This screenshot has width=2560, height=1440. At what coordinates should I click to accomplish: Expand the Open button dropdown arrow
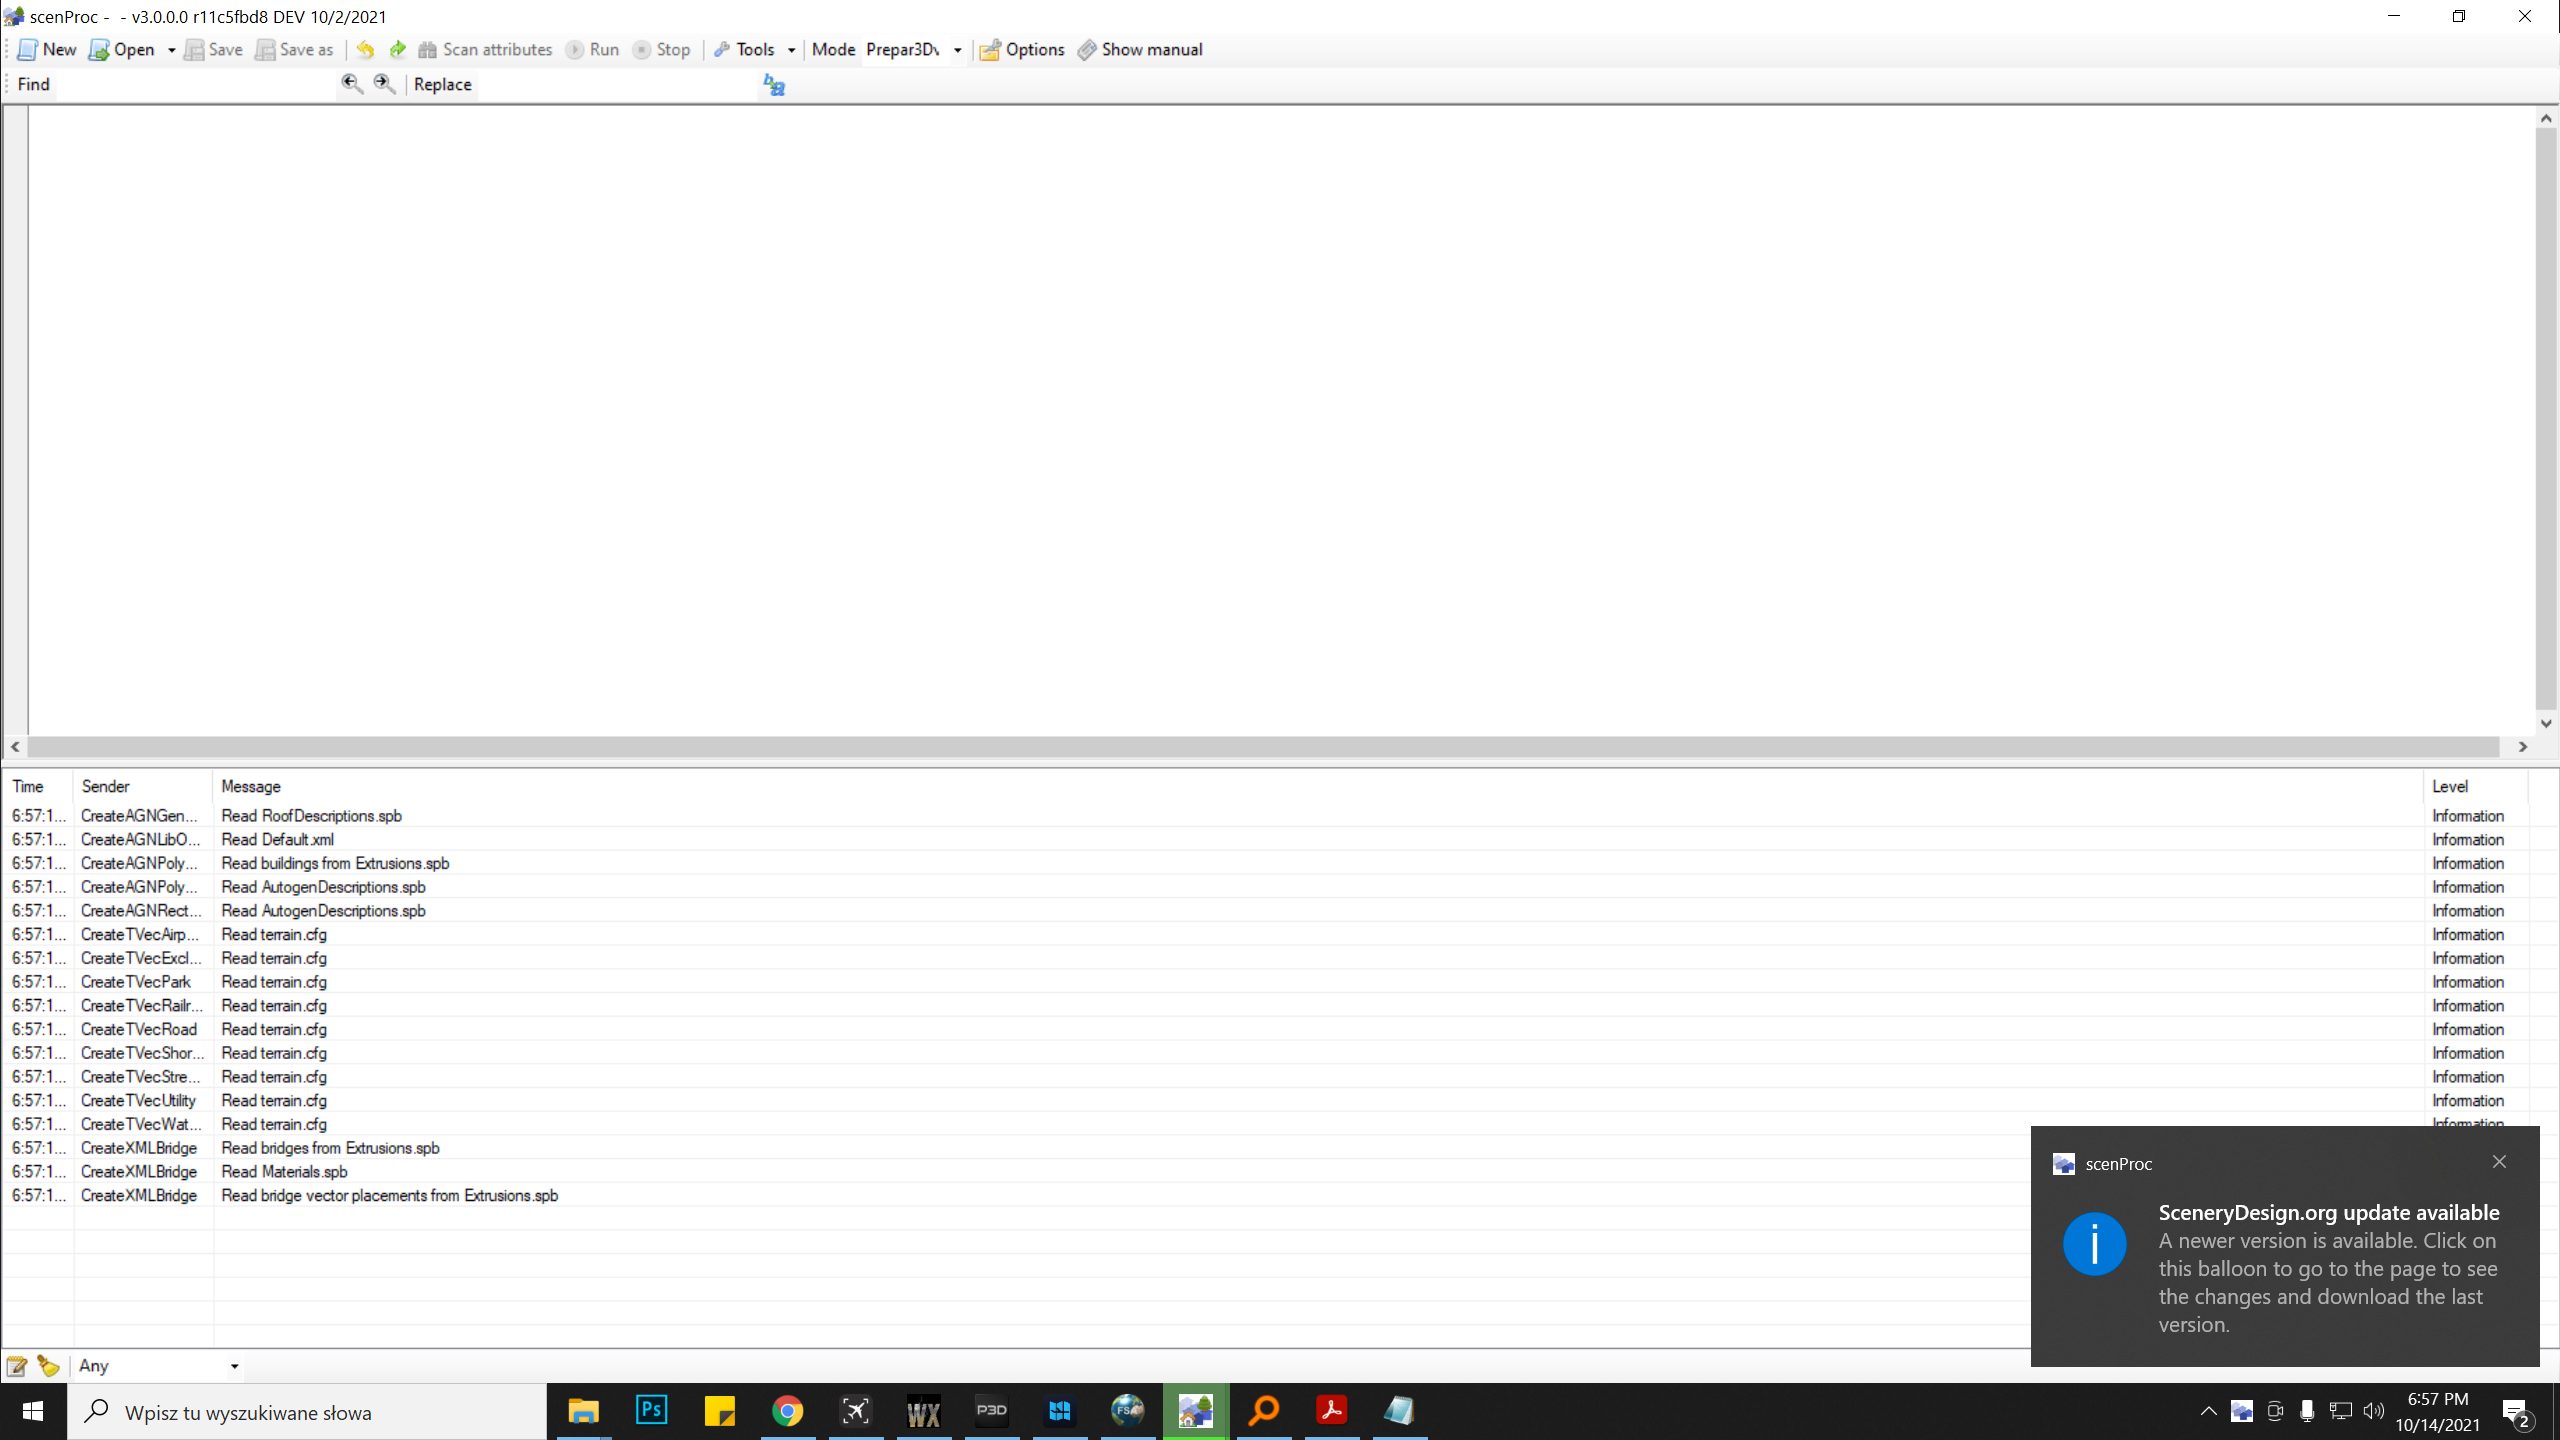[x=171, y=50]
